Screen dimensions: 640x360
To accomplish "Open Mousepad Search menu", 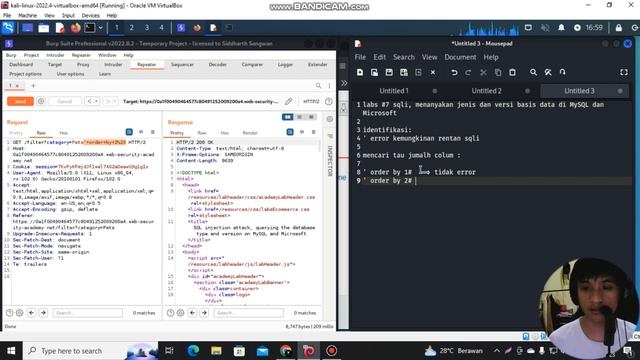I will tap(404, 57).
